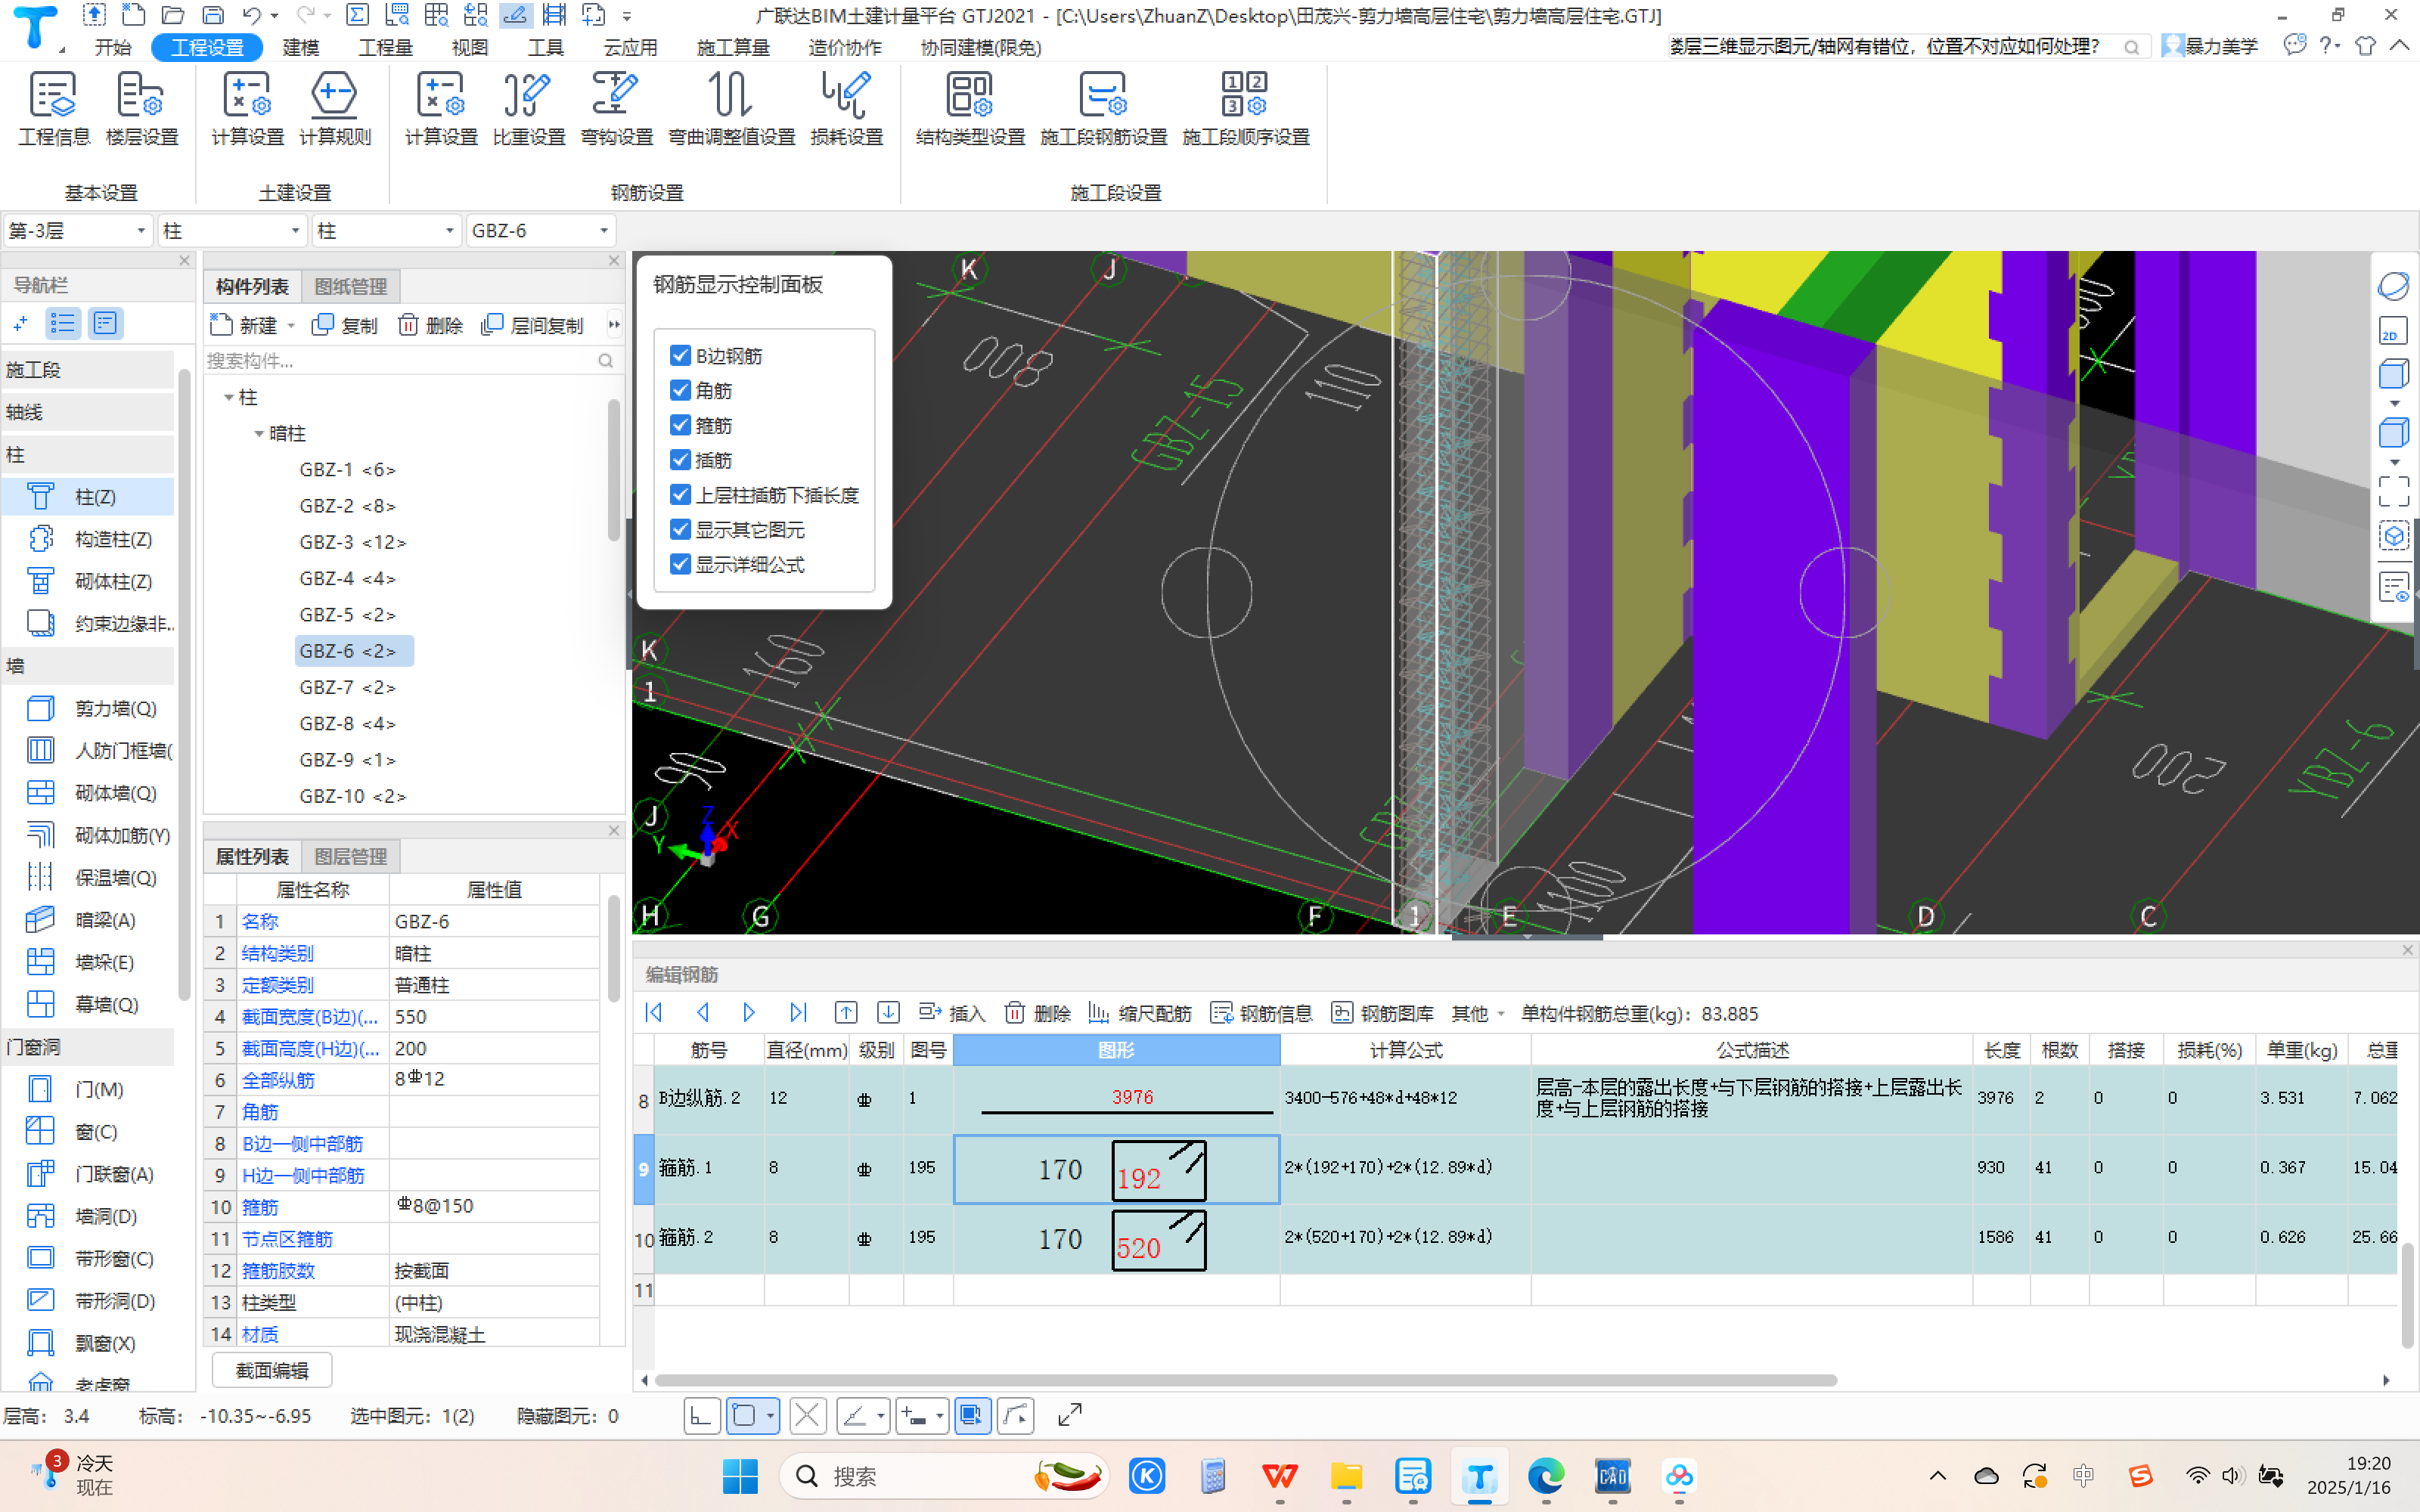
Task: Open 钢筋信息 rebar info
Action: click(x=1261, y=1013)
